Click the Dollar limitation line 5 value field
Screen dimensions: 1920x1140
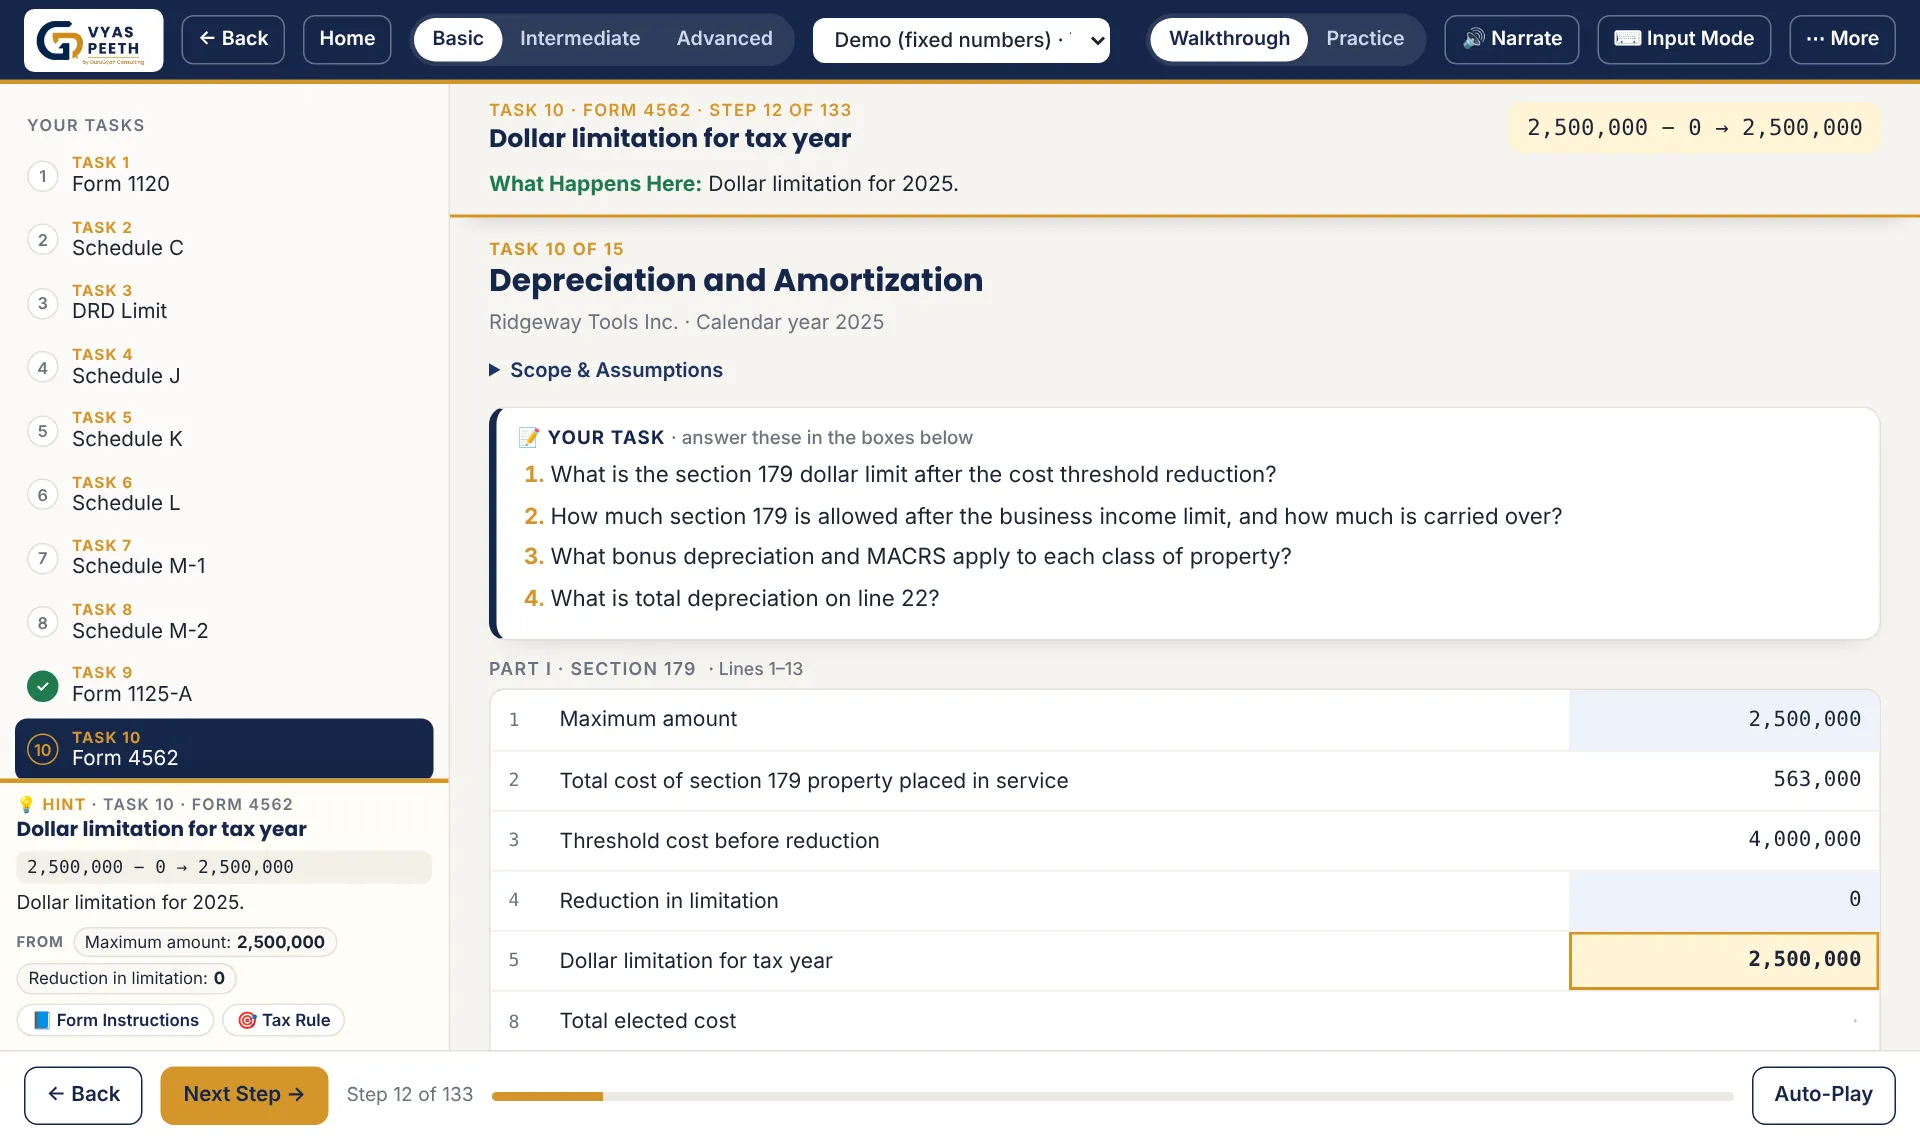1724,961
